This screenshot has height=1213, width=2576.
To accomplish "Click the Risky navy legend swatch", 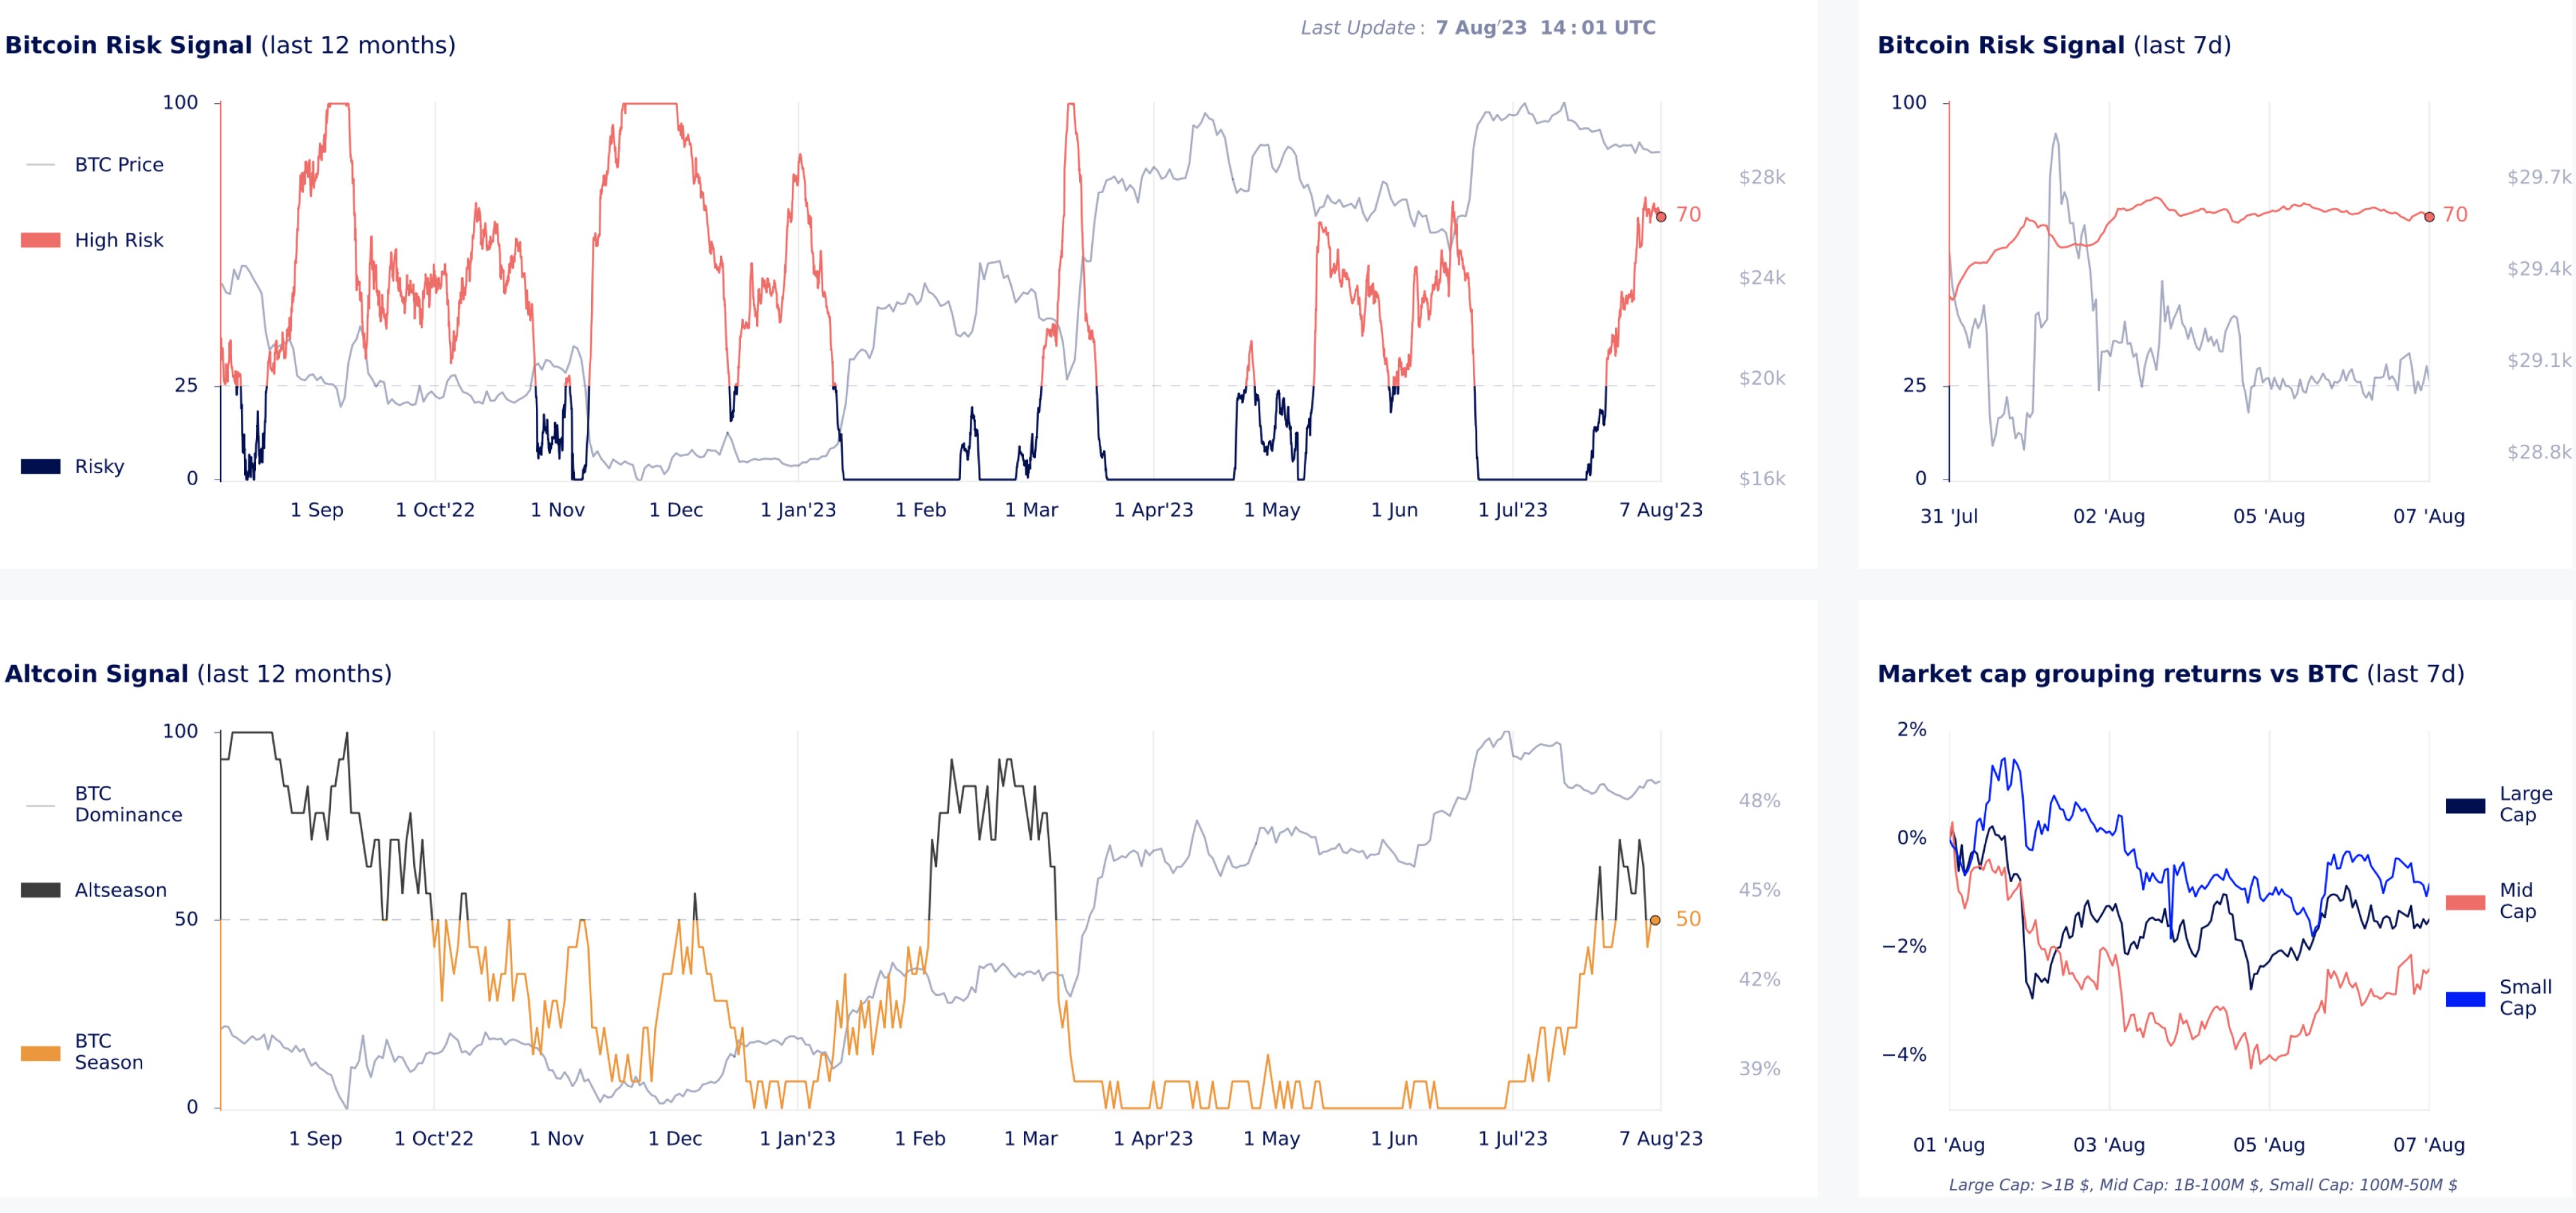I will point(41,466).
